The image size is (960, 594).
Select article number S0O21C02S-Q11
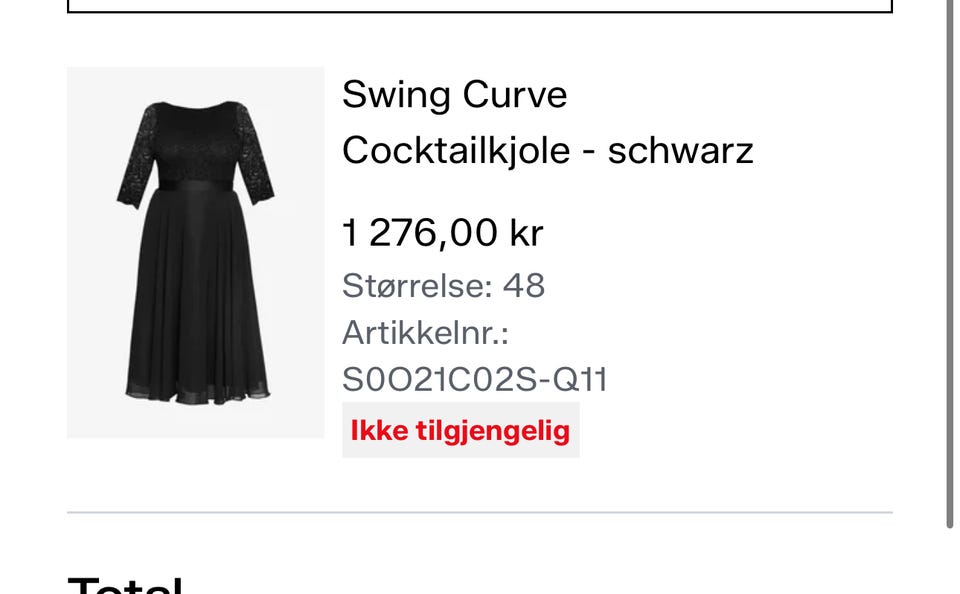[474, 380]
